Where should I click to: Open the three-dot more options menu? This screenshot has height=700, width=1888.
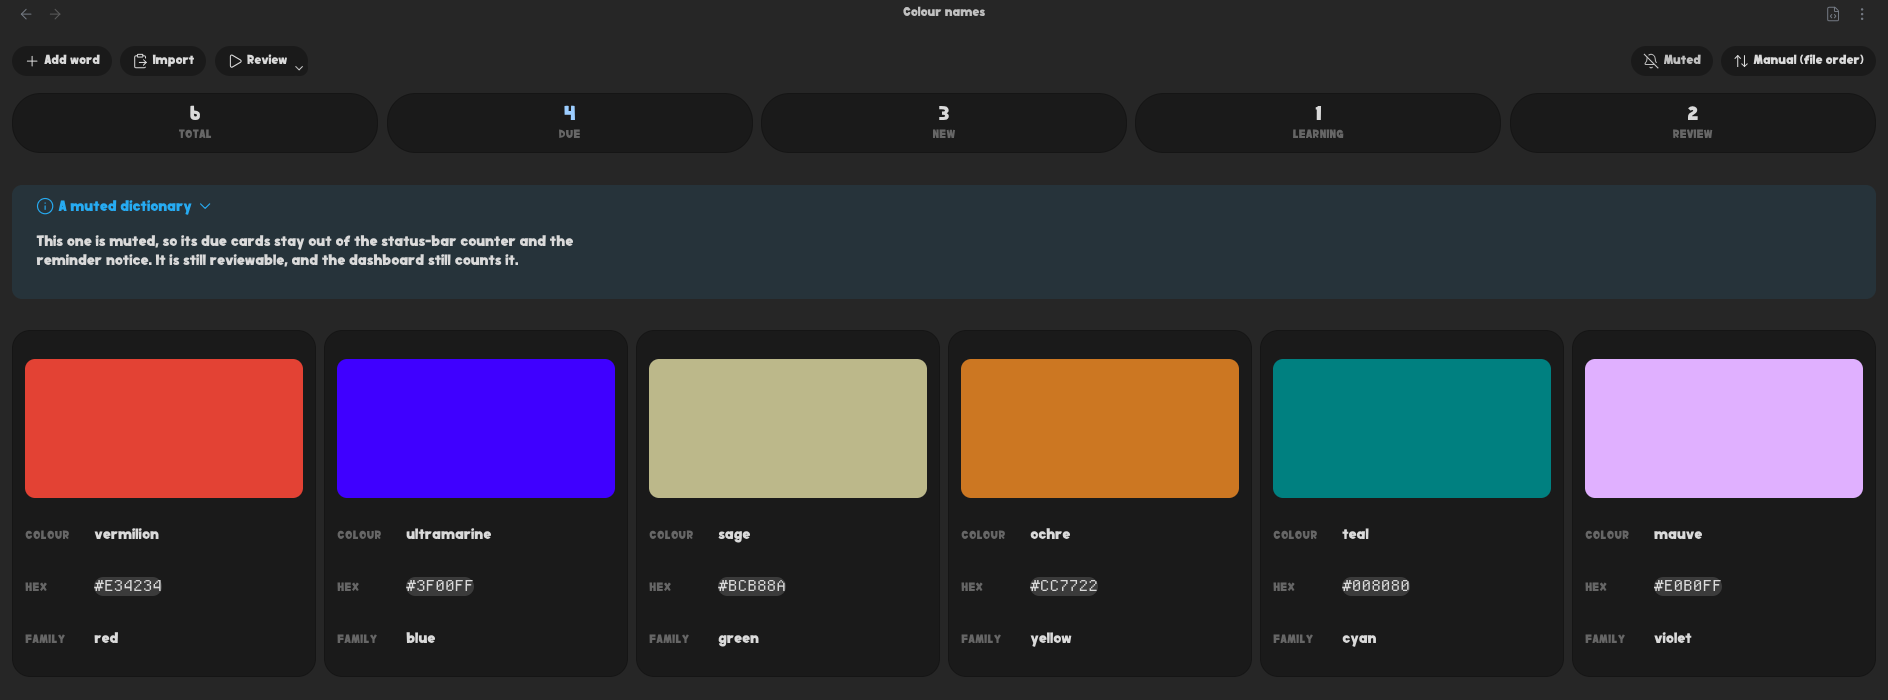click(1862, 14)
